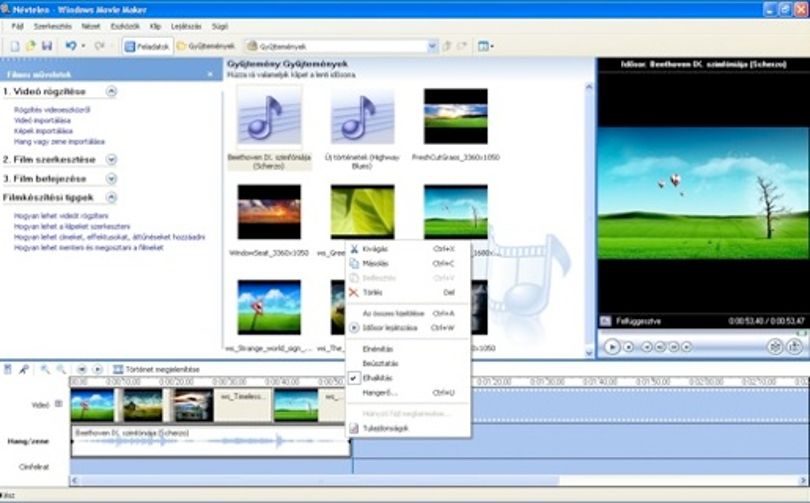810x503 pixels.
Task: Click the Split clip button in preview
Action: (774, 347)
